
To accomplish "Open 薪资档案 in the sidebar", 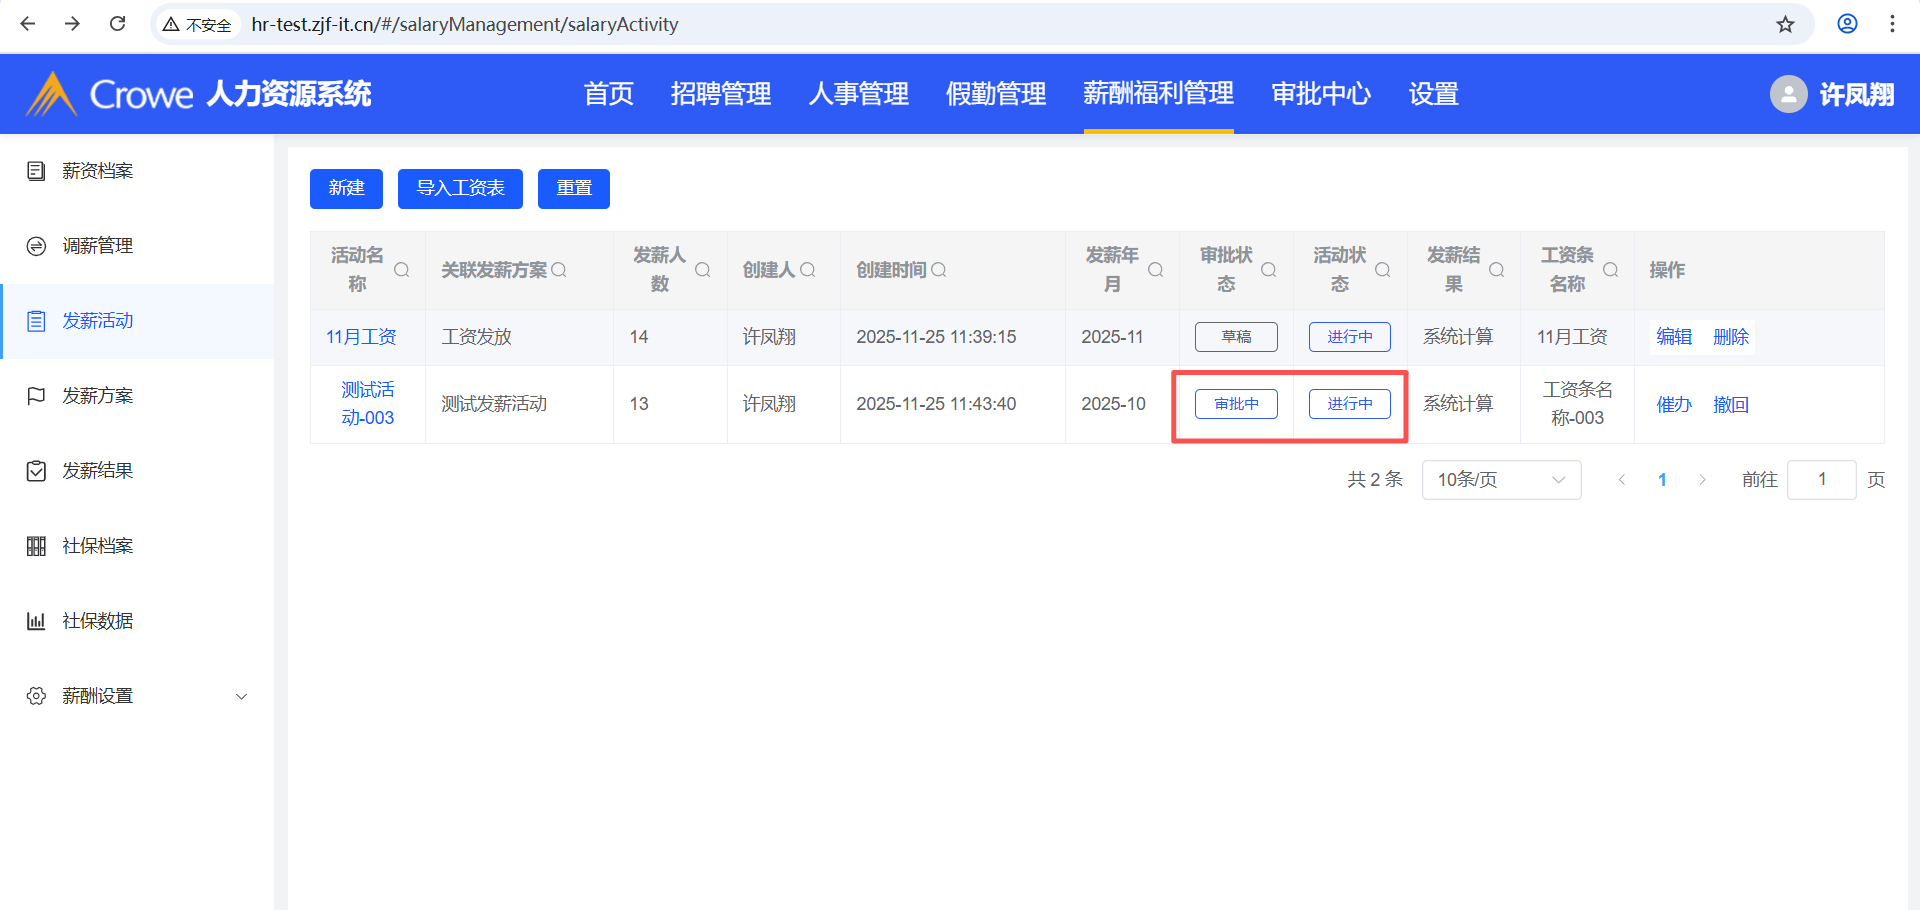I will pos(98,171).
